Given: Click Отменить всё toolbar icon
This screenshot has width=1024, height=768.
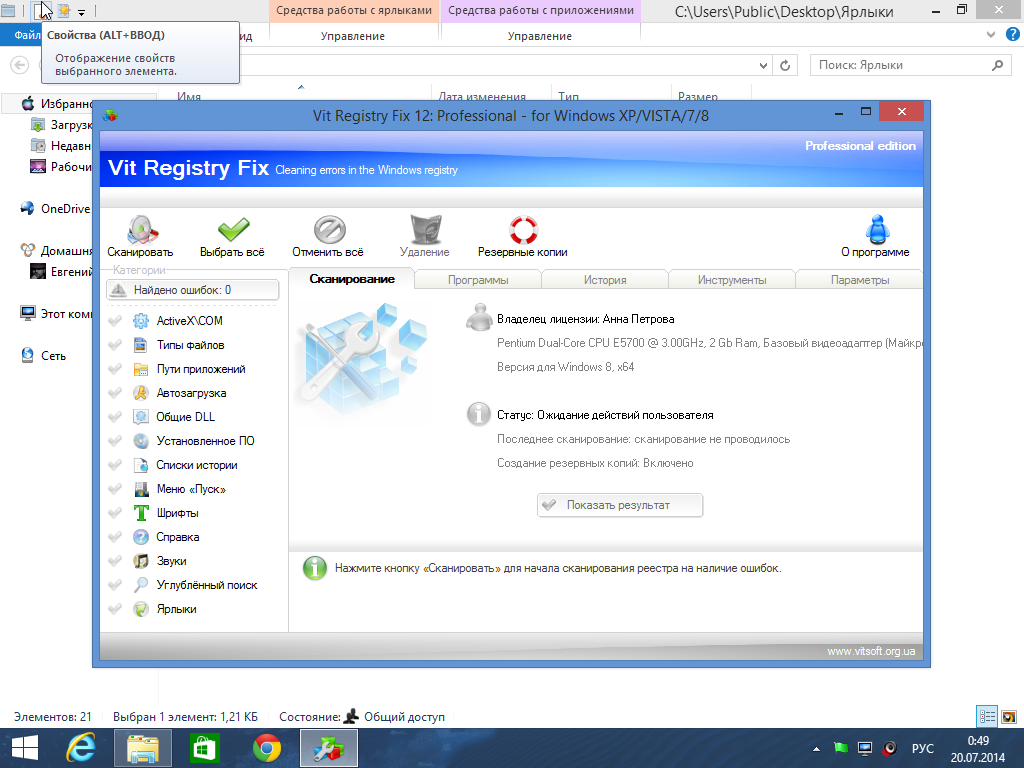Looking at the screenshot, I should tap(329, 230).
